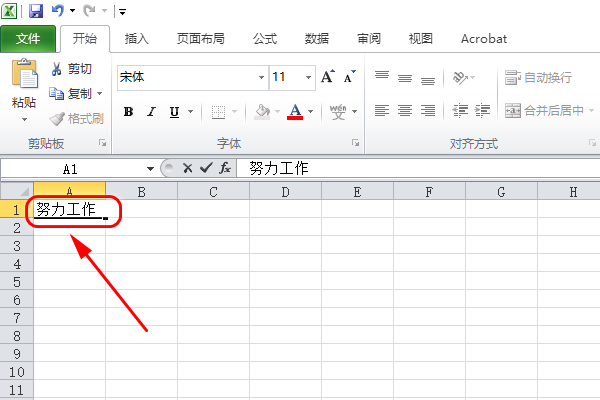Apply red font color A icon
Image resolution: width=600 pixels, height=400 pixels.
[295, 112]
